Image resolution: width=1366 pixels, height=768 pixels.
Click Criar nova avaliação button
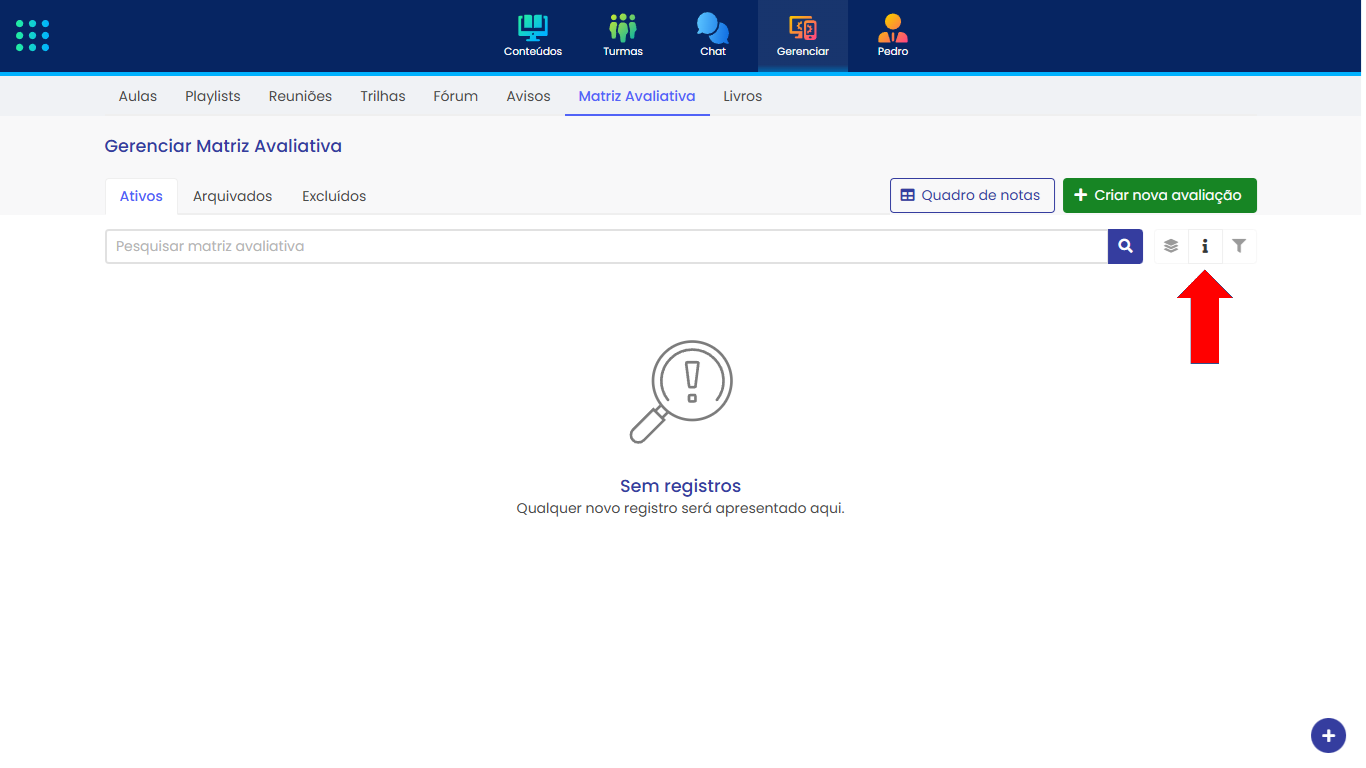tap(1160, 195)
